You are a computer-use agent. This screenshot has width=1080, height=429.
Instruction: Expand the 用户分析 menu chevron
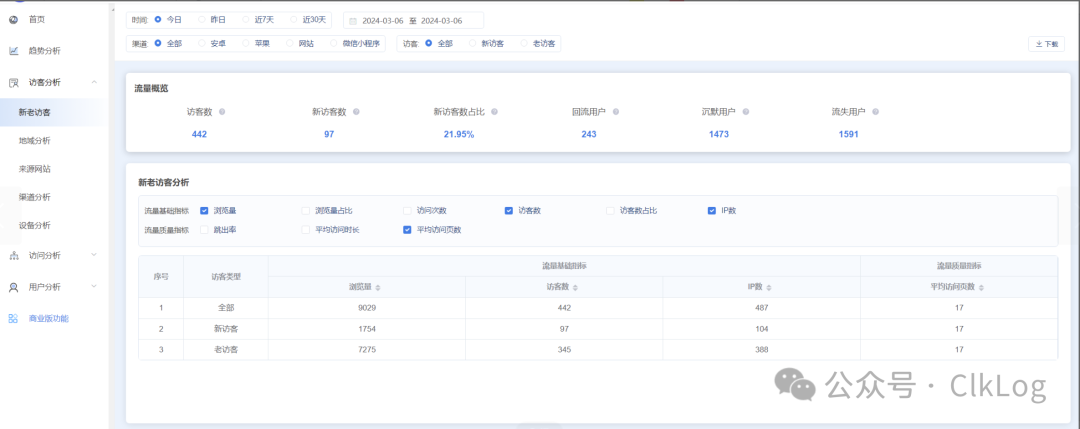pos(94,286)
